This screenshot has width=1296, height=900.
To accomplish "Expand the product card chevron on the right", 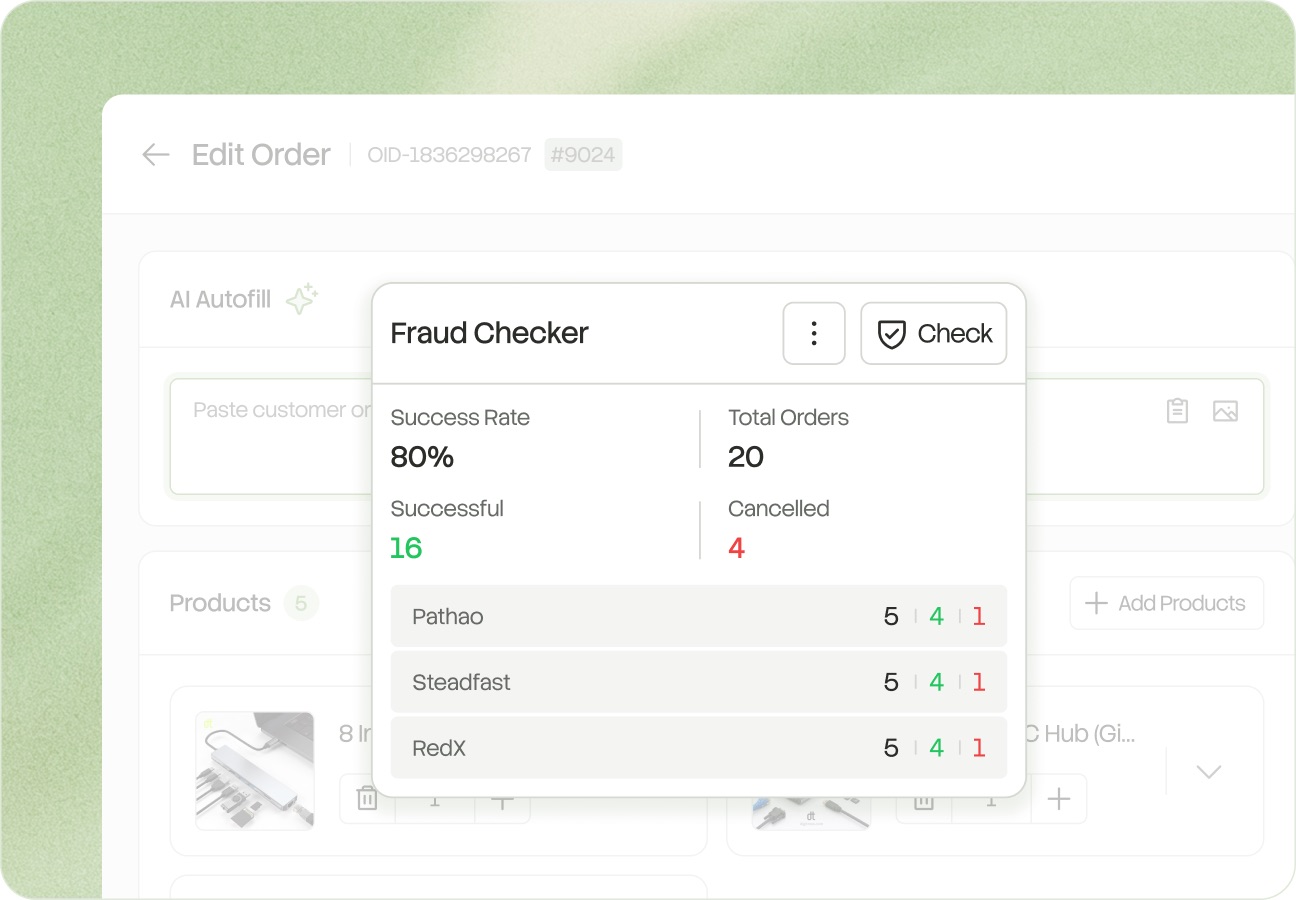I will click(1209, 771).
